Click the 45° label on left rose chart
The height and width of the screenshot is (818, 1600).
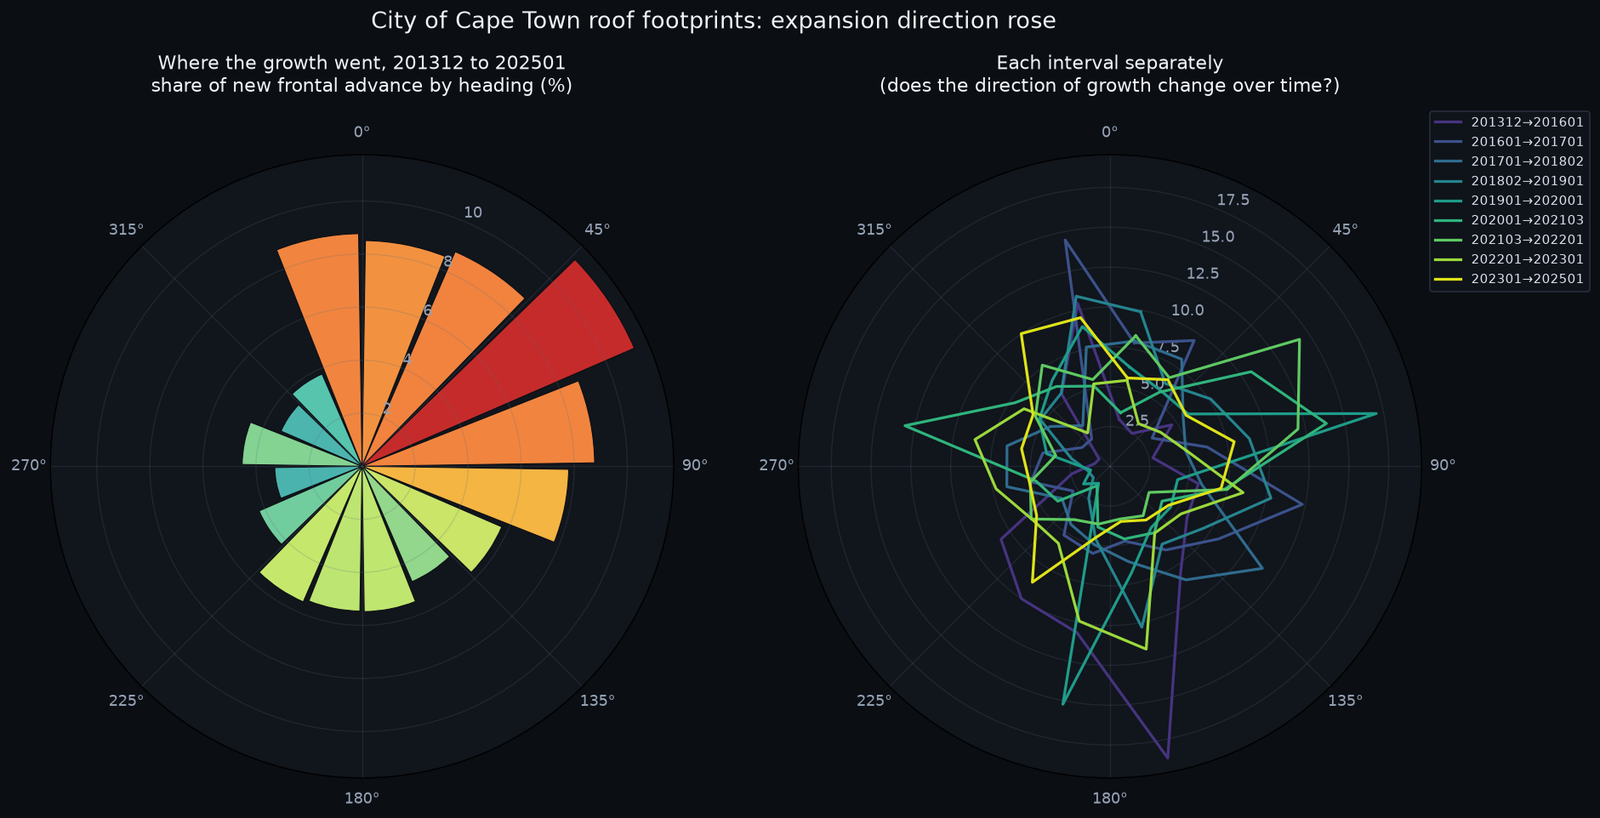point(597,229)
